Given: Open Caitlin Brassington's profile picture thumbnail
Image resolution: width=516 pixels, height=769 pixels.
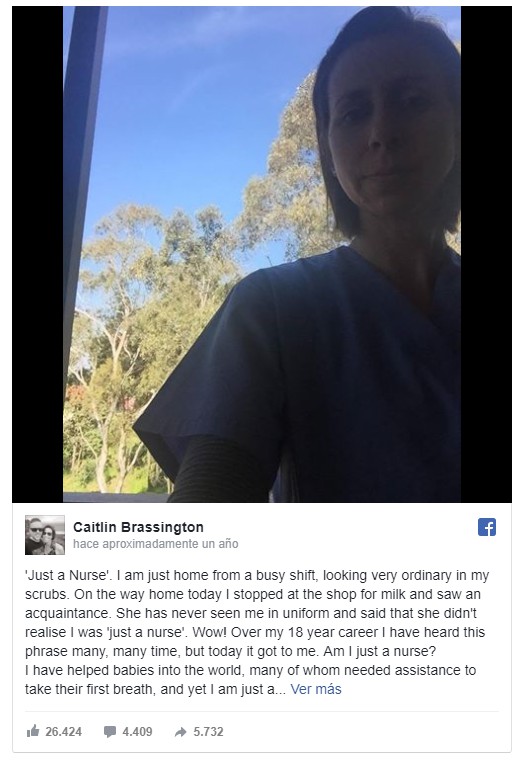Looking at the screenshot, I should (x=45, y=535).
